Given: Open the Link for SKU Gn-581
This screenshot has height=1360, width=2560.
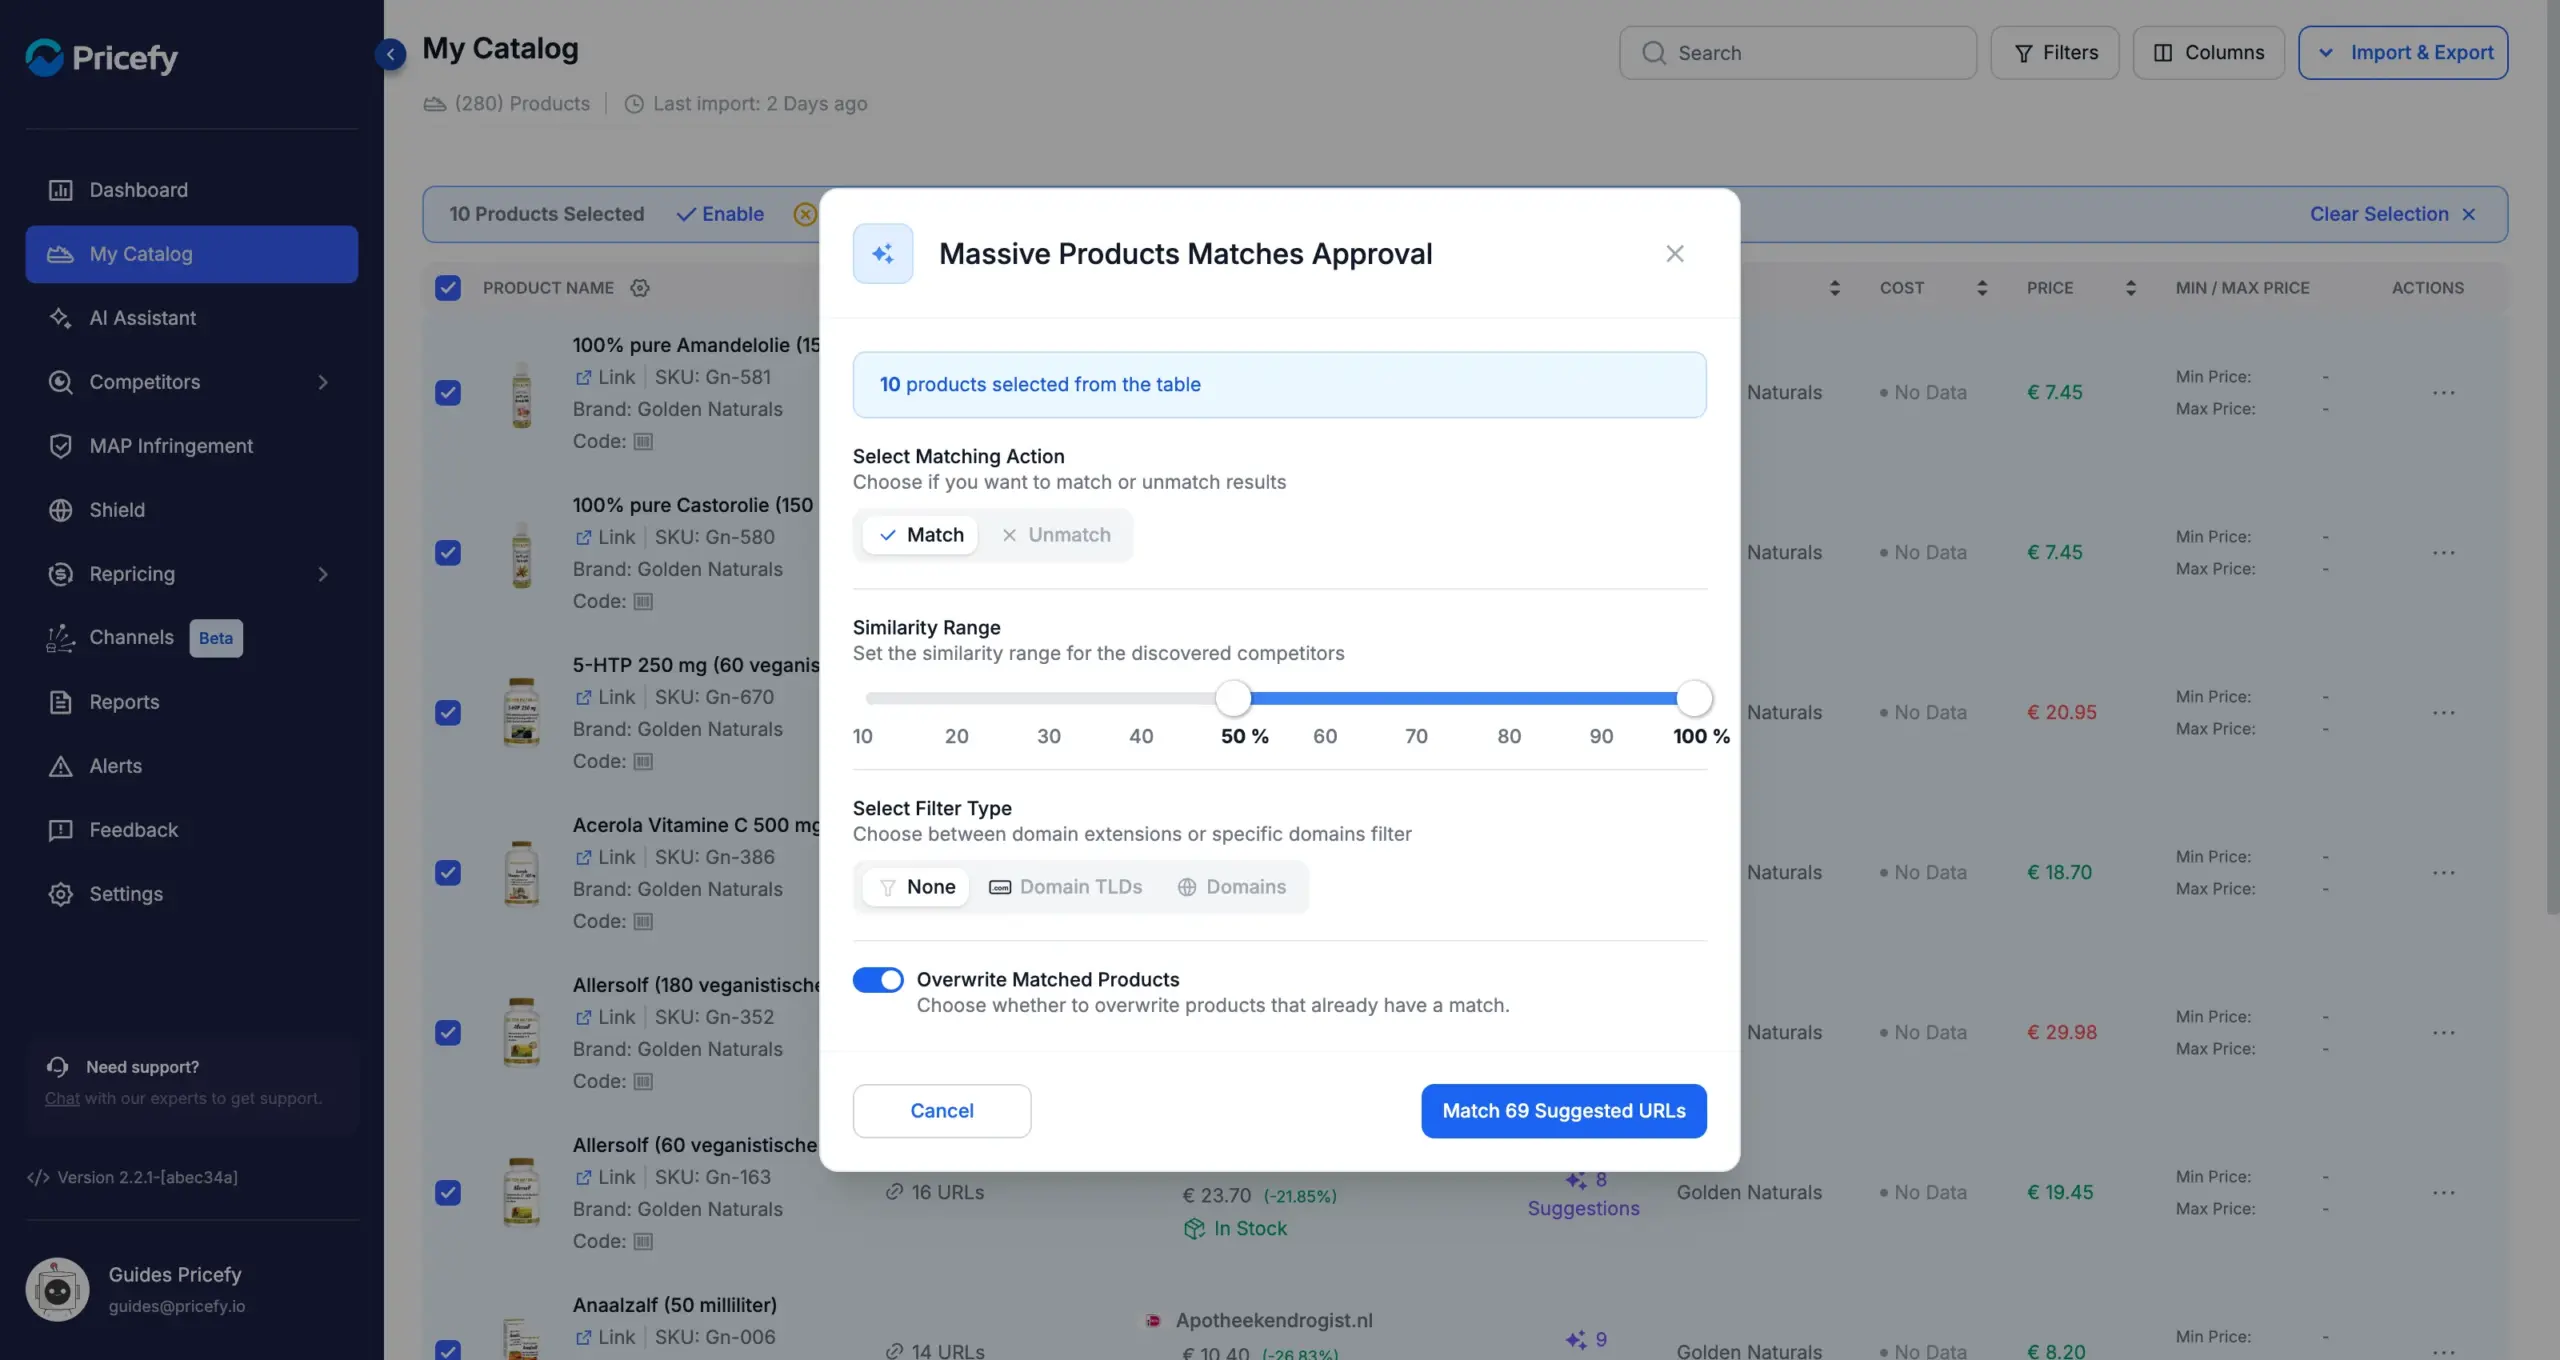Looking at the screenshot, I should (x=605, y=377).
